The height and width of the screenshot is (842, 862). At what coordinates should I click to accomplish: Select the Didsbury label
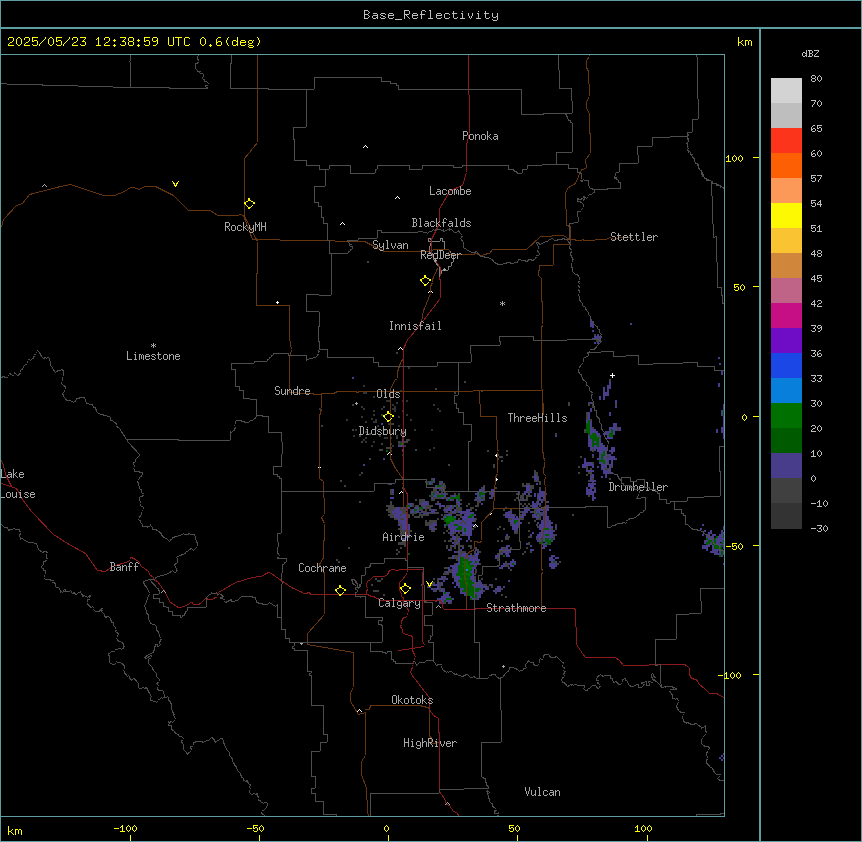click(383, 431)
